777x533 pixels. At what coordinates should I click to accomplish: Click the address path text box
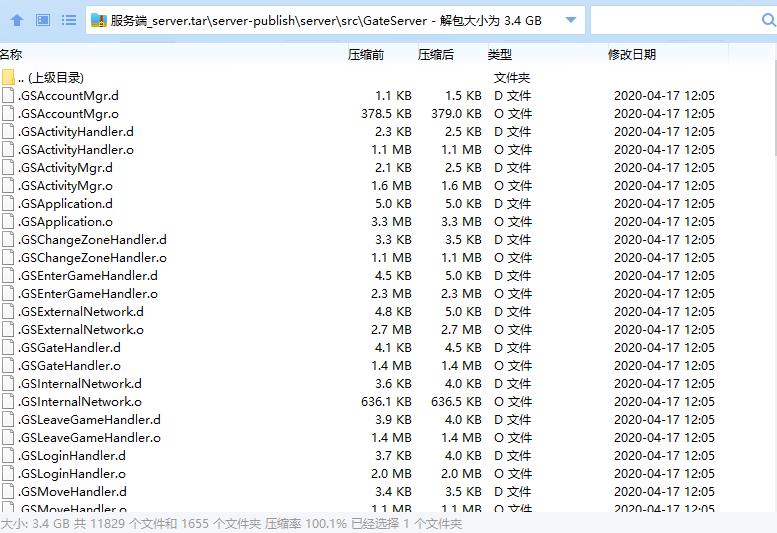point(330,20)
